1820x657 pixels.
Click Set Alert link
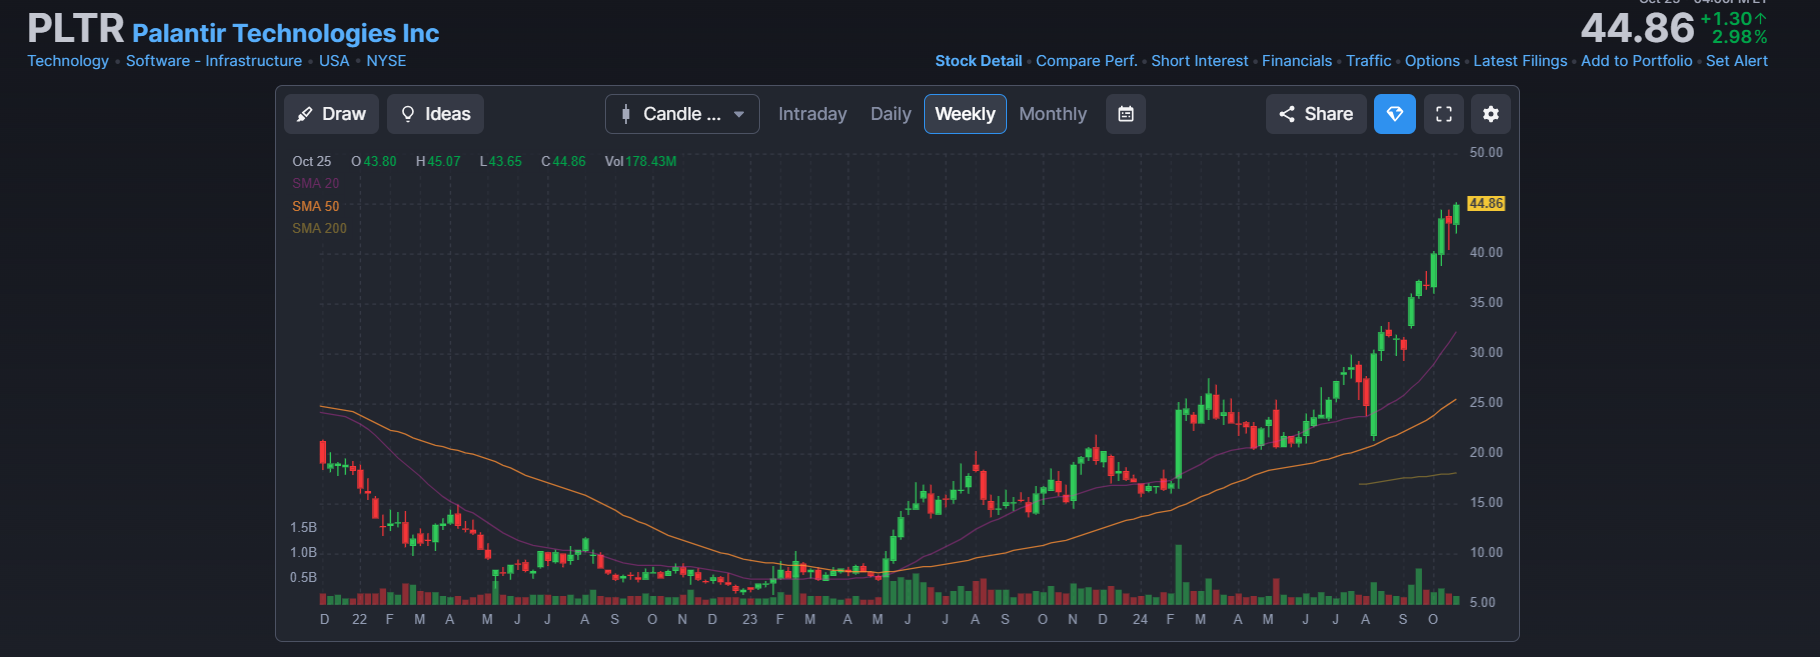[x=1736, y=61]
